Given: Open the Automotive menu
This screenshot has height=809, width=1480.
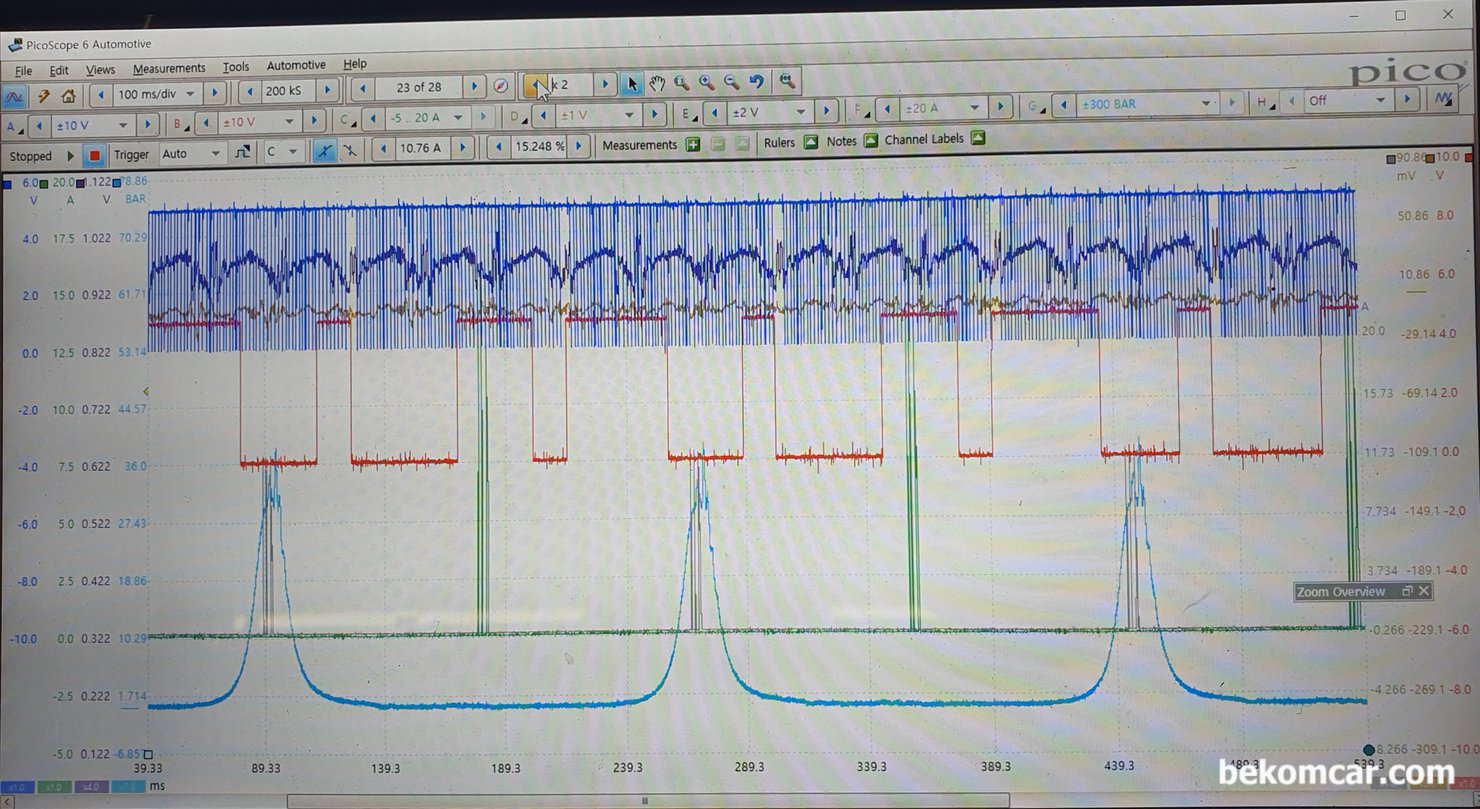Looking at the screenshot, I should coord(296,65).
